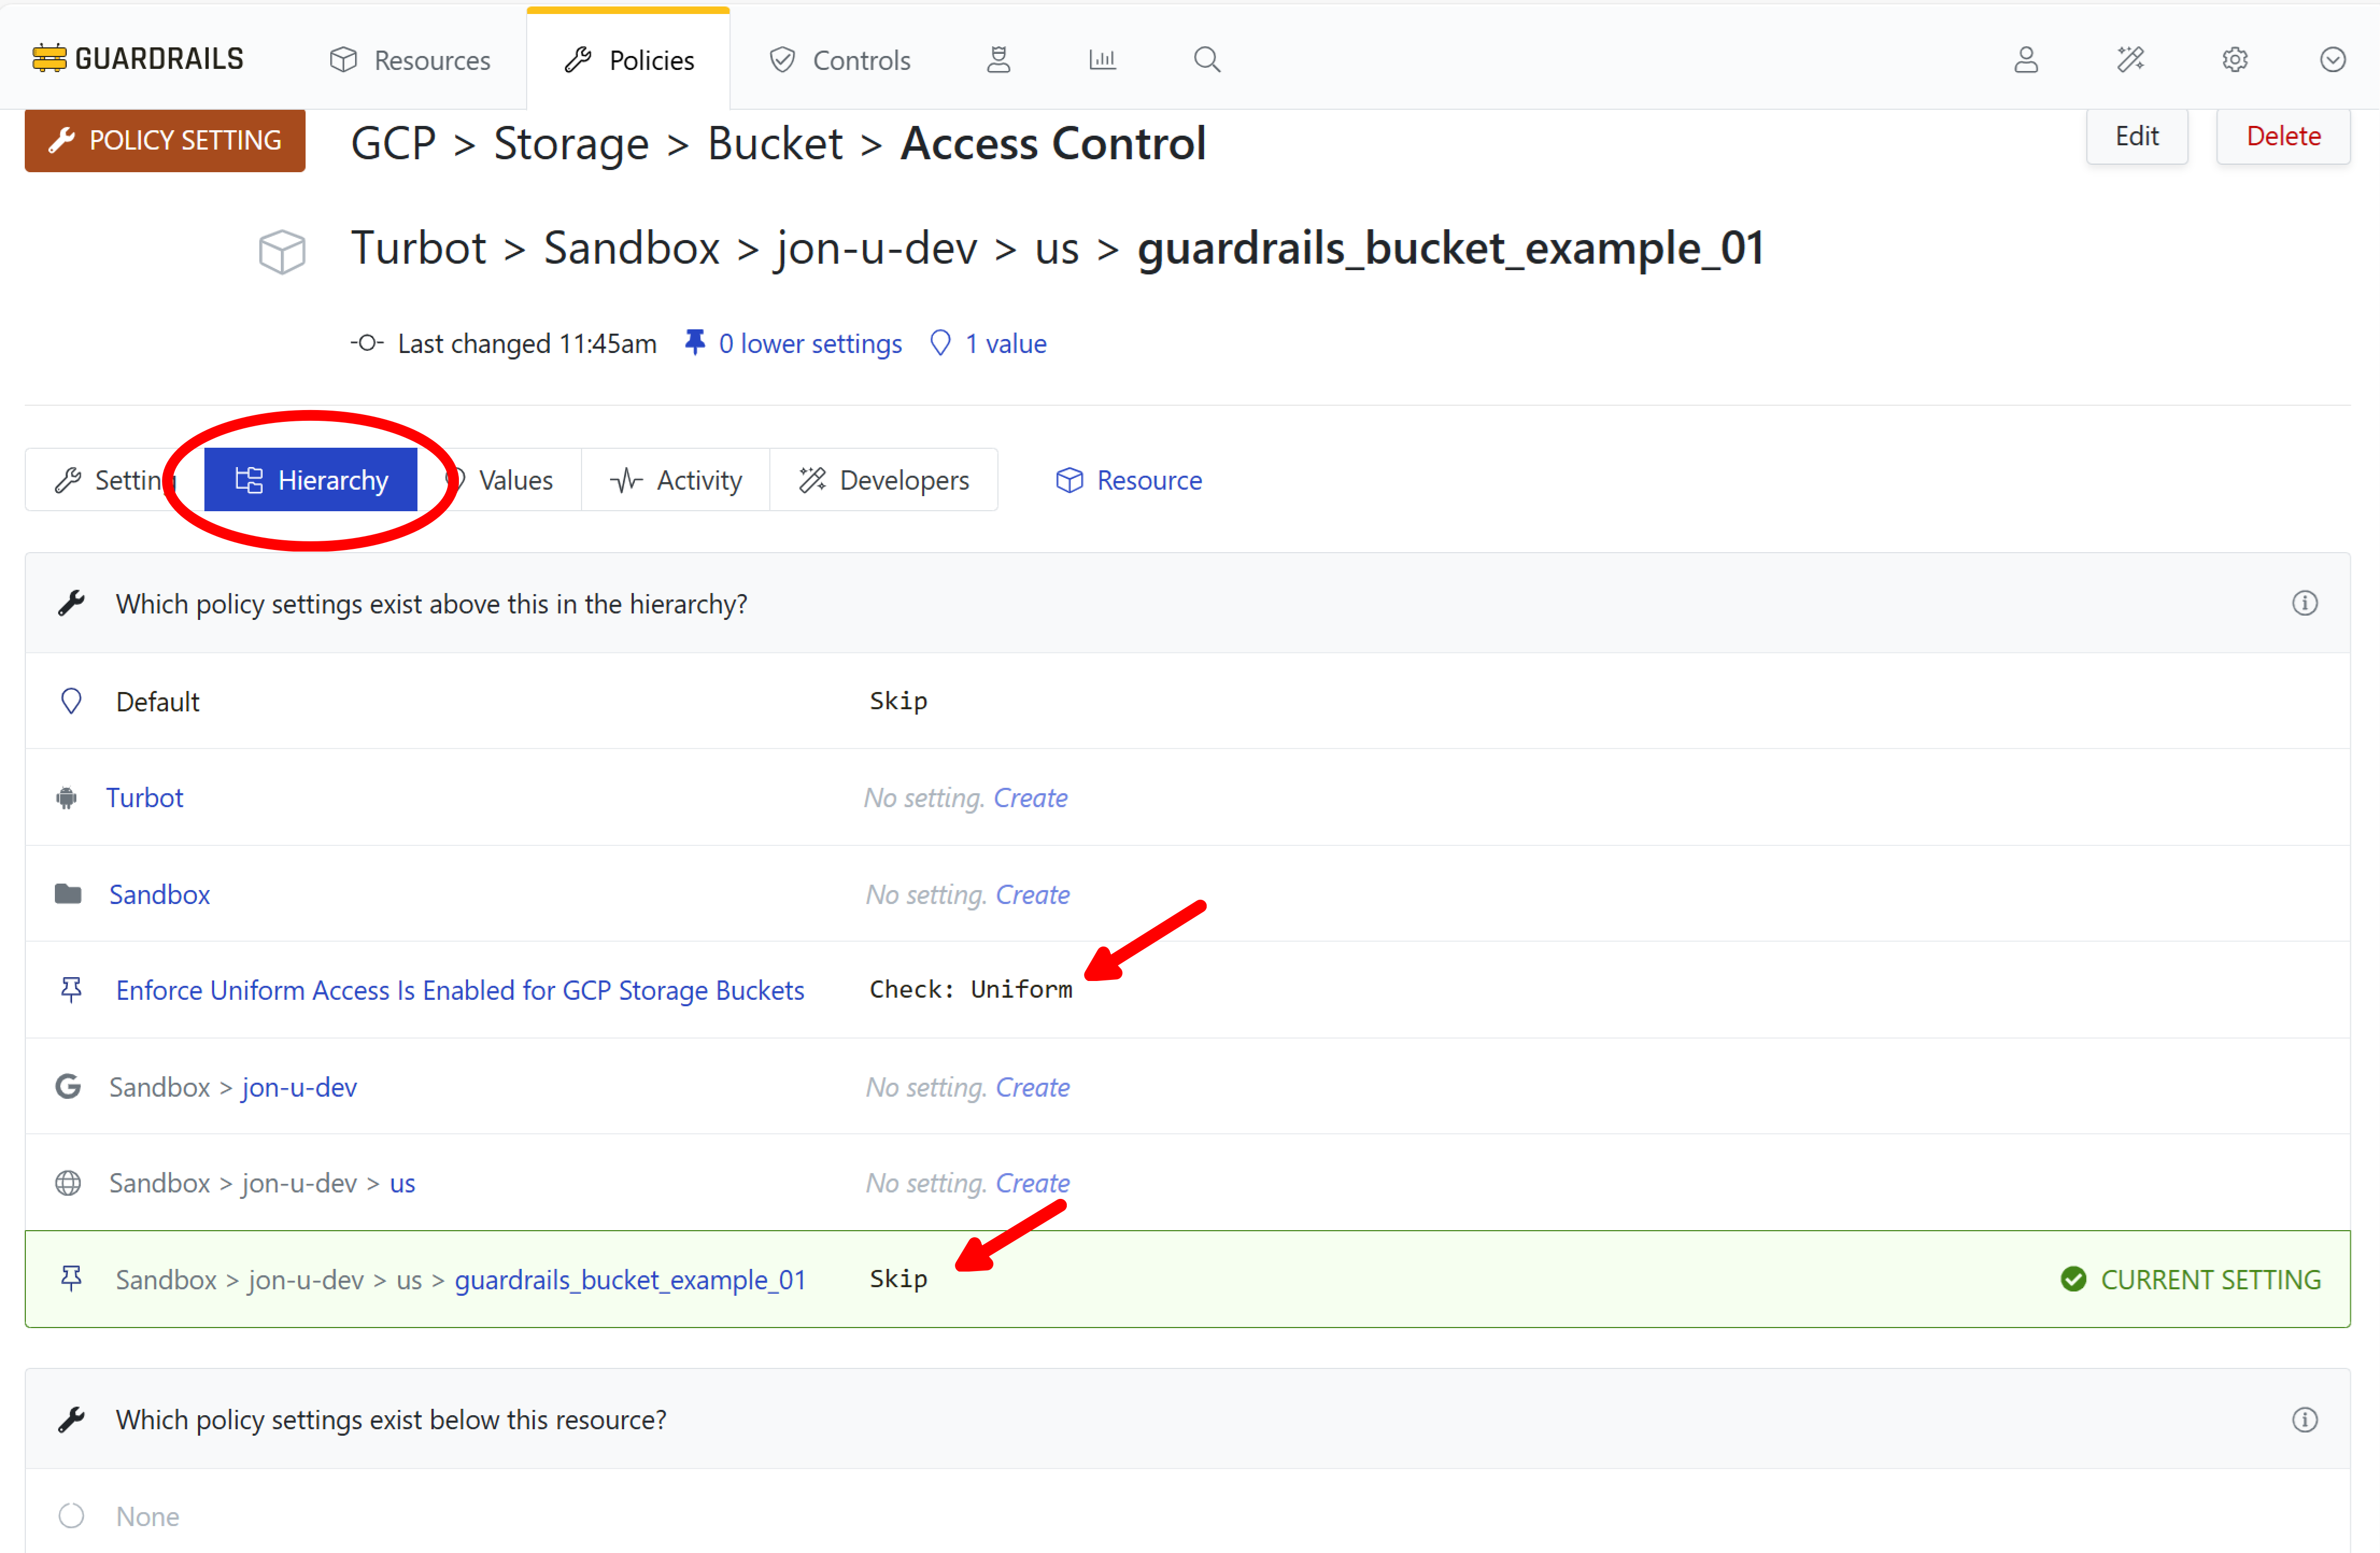Click the search magnifier icon in navbar
2380x1553 pixels.
(1207, 60)
